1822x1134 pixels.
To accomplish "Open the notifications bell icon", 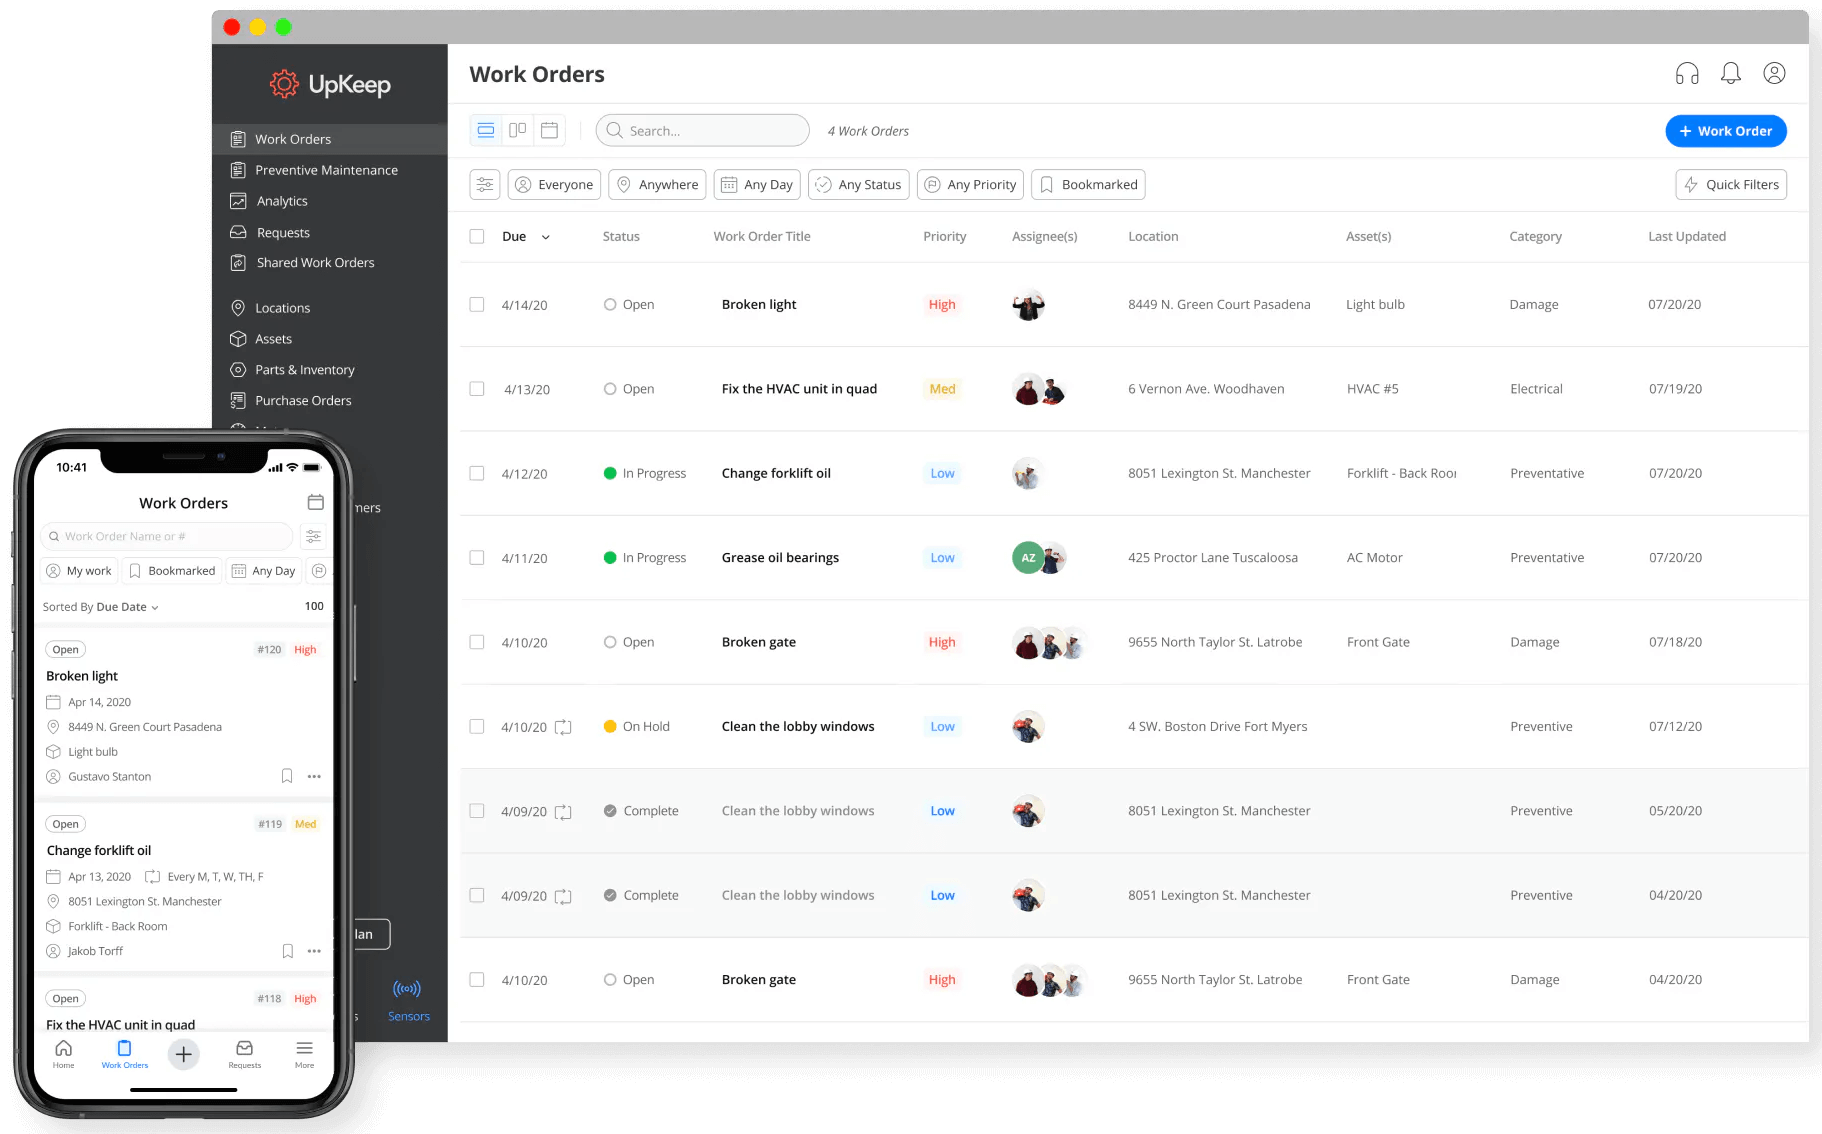I will (x=1731, y=73).
